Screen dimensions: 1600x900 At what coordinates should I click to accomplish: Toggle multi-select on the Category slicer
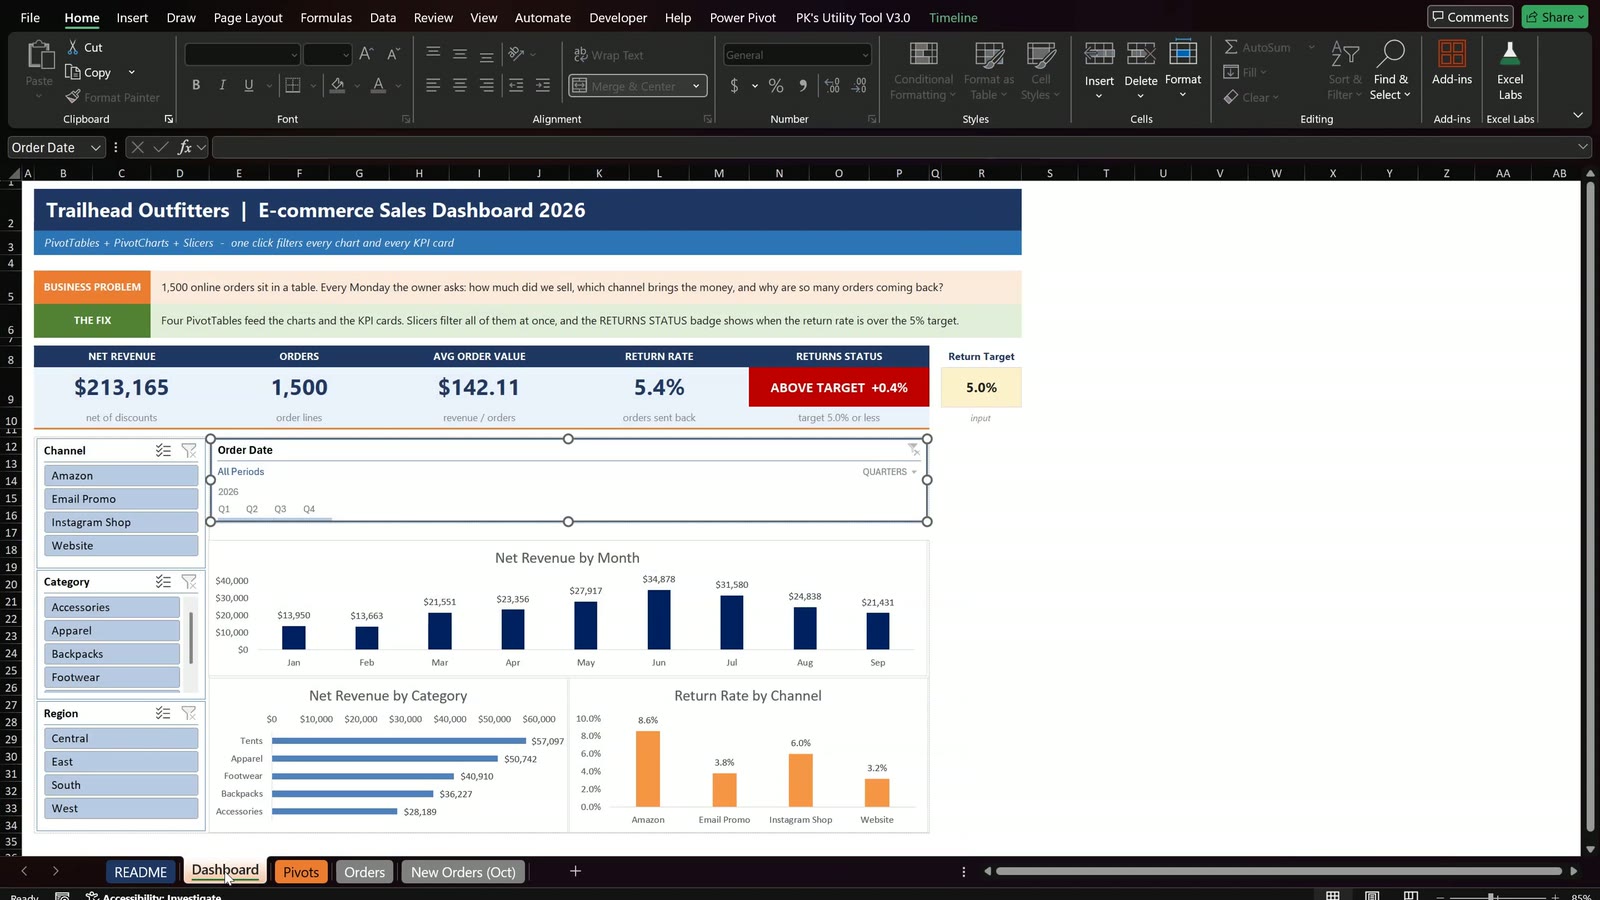coord(163,582)
